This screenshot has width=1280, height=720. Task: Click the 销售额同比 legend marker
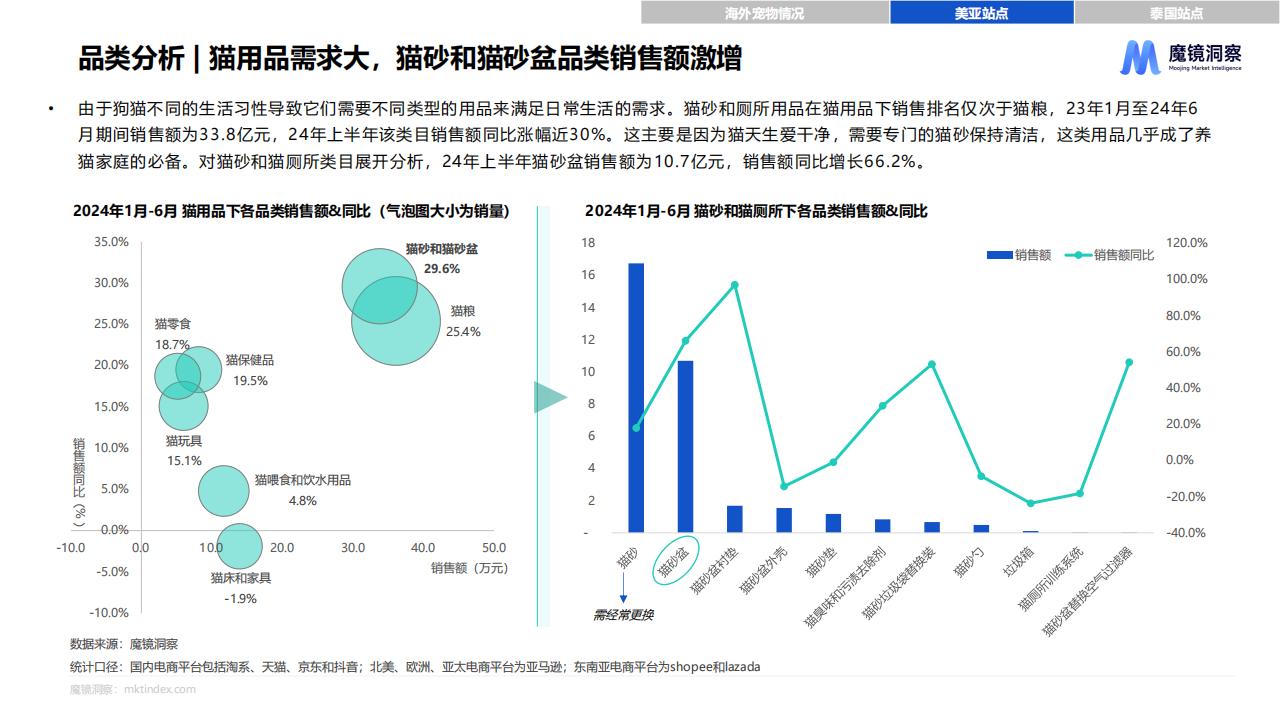[x=1077, y=255]
